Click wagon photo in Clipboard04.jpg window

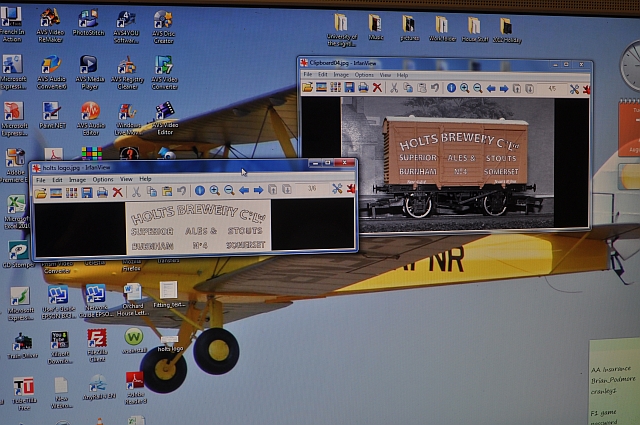click(x=447, y=162)
